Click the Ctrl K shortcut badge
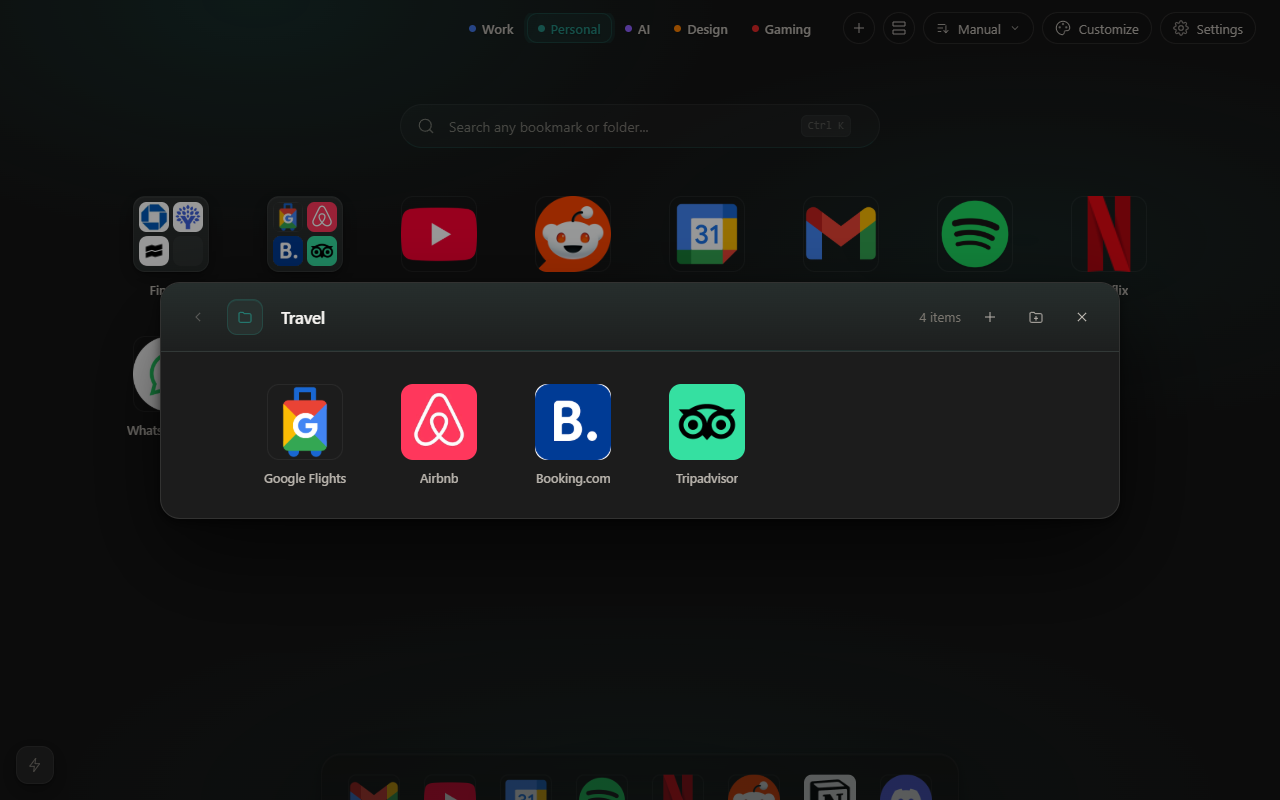The image size is (1280, 800). [x=826, y=126]
